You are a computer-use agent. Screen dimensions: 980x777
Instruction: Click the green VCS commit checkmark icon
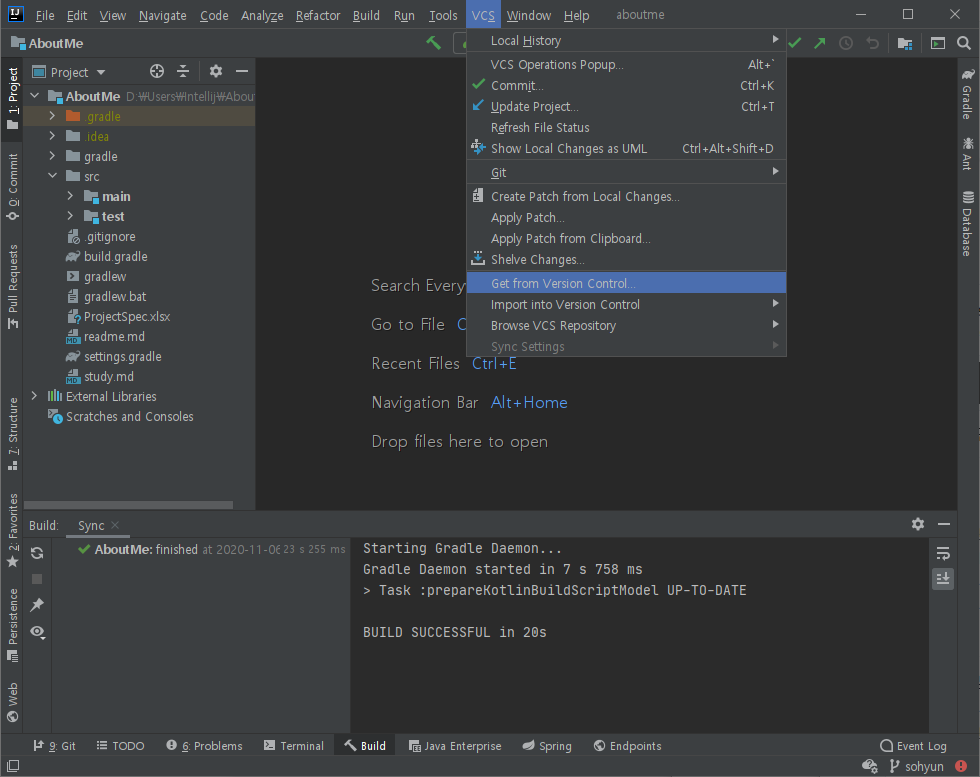pyautogui.click(x=795, y=43)
